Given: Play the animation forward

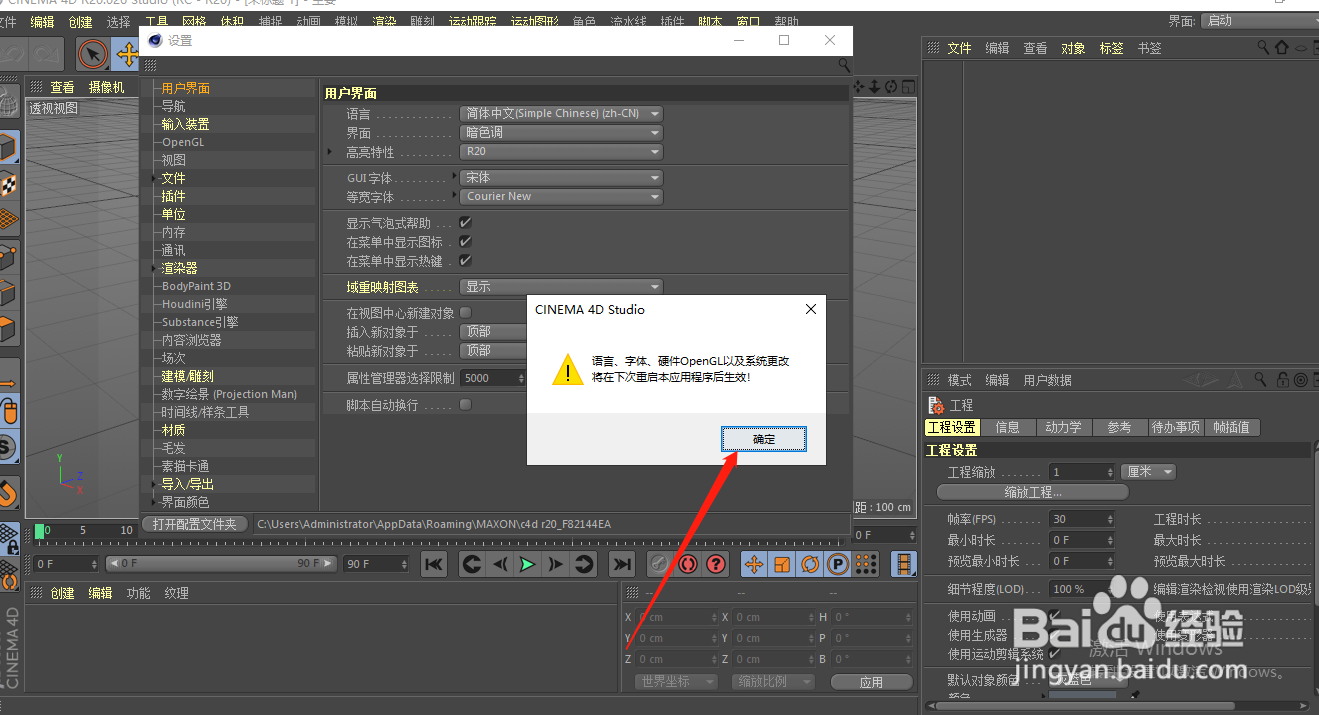Looking at the screenshot, I should pos(527,564).
